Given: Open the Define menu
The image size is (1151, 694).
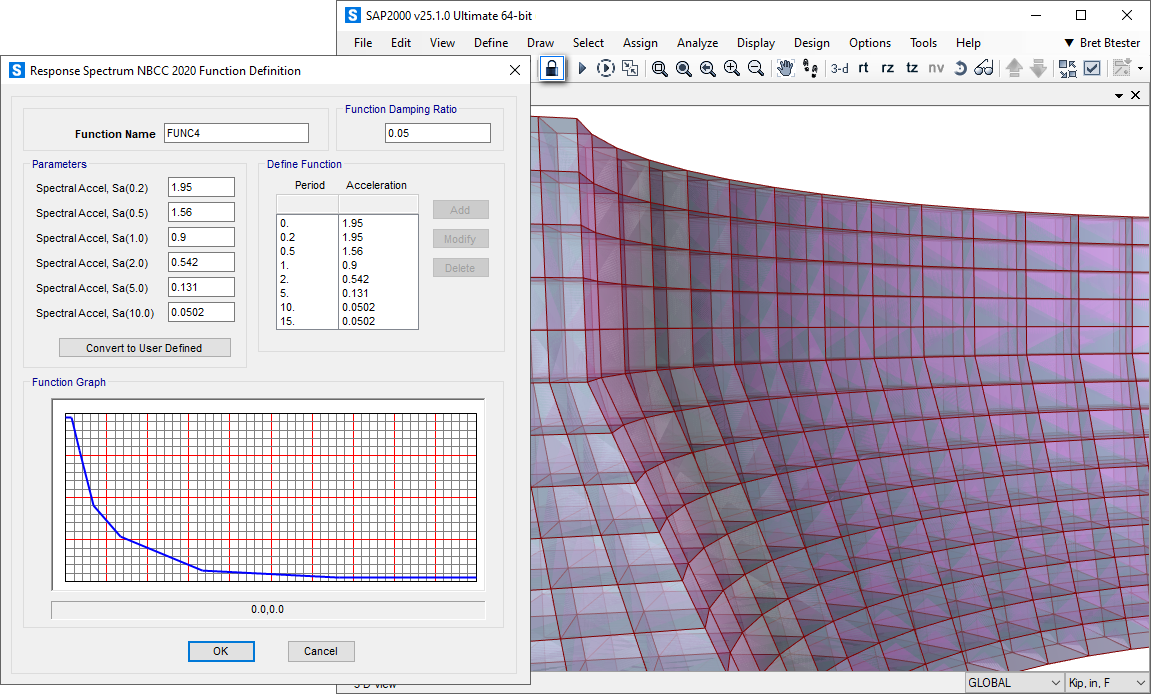Looking at the screenshot, I should [x=490, y=42].
